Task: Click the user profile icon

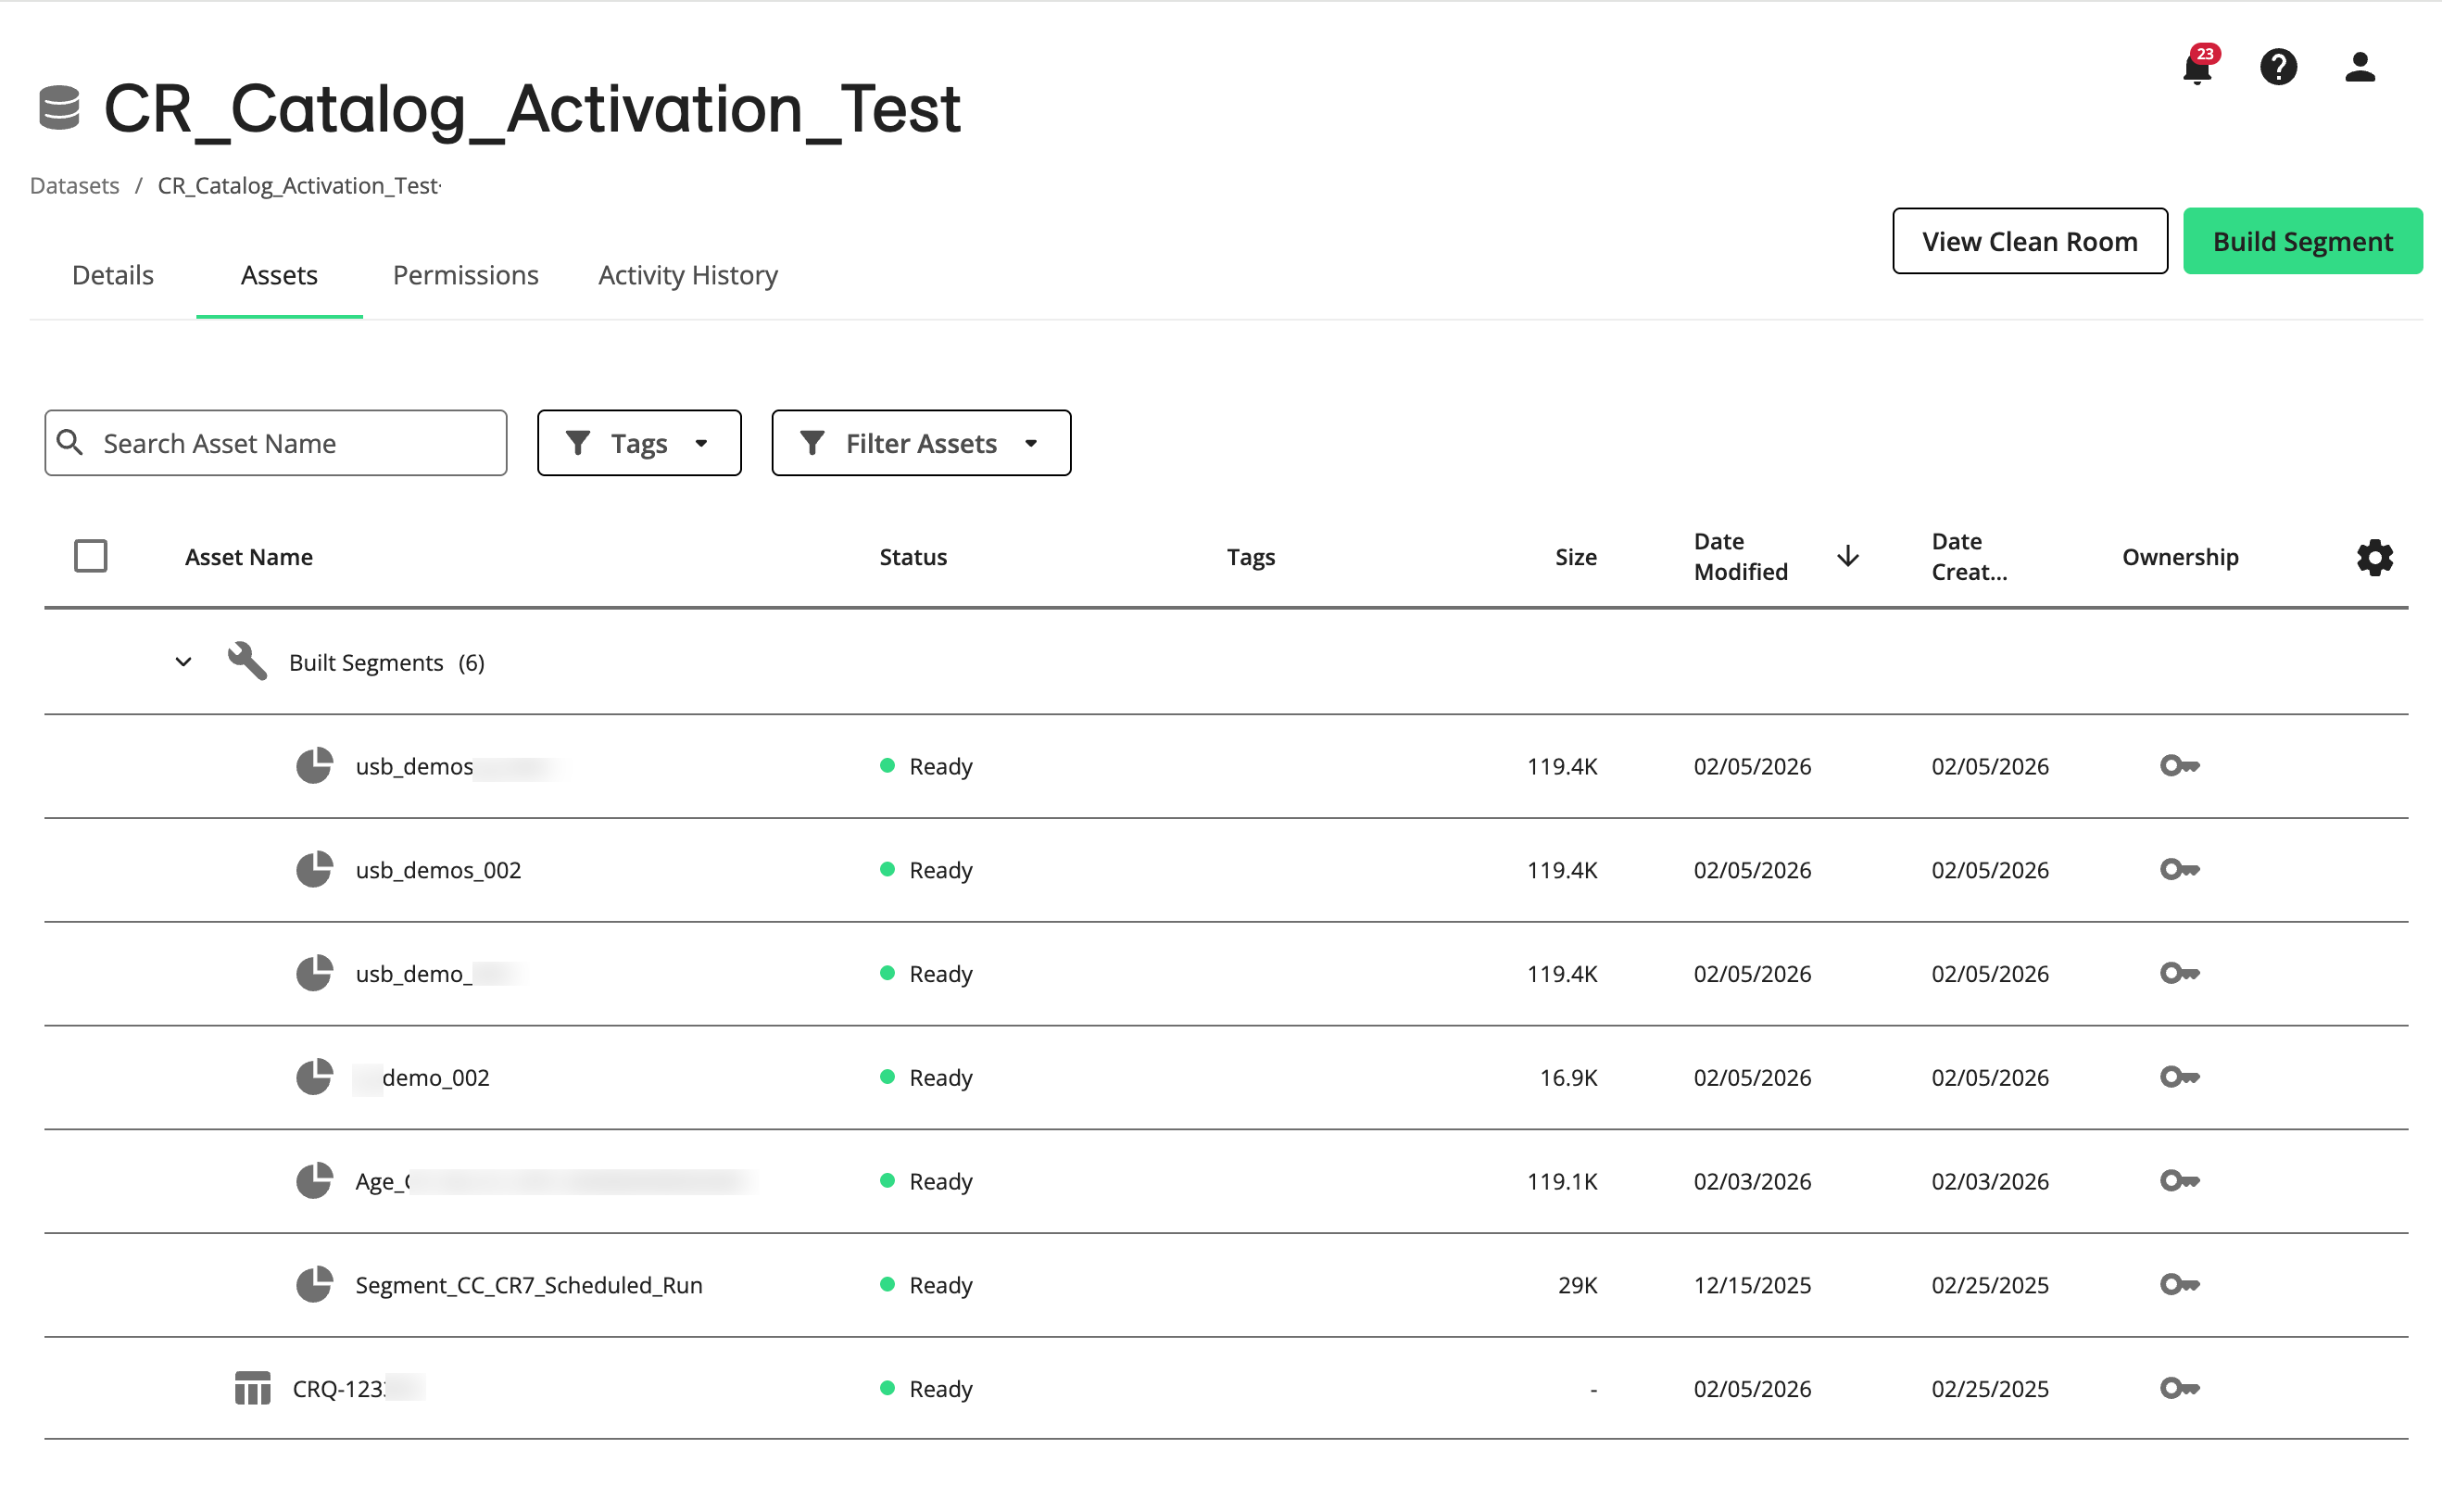Action: [x=2358, y=67]
